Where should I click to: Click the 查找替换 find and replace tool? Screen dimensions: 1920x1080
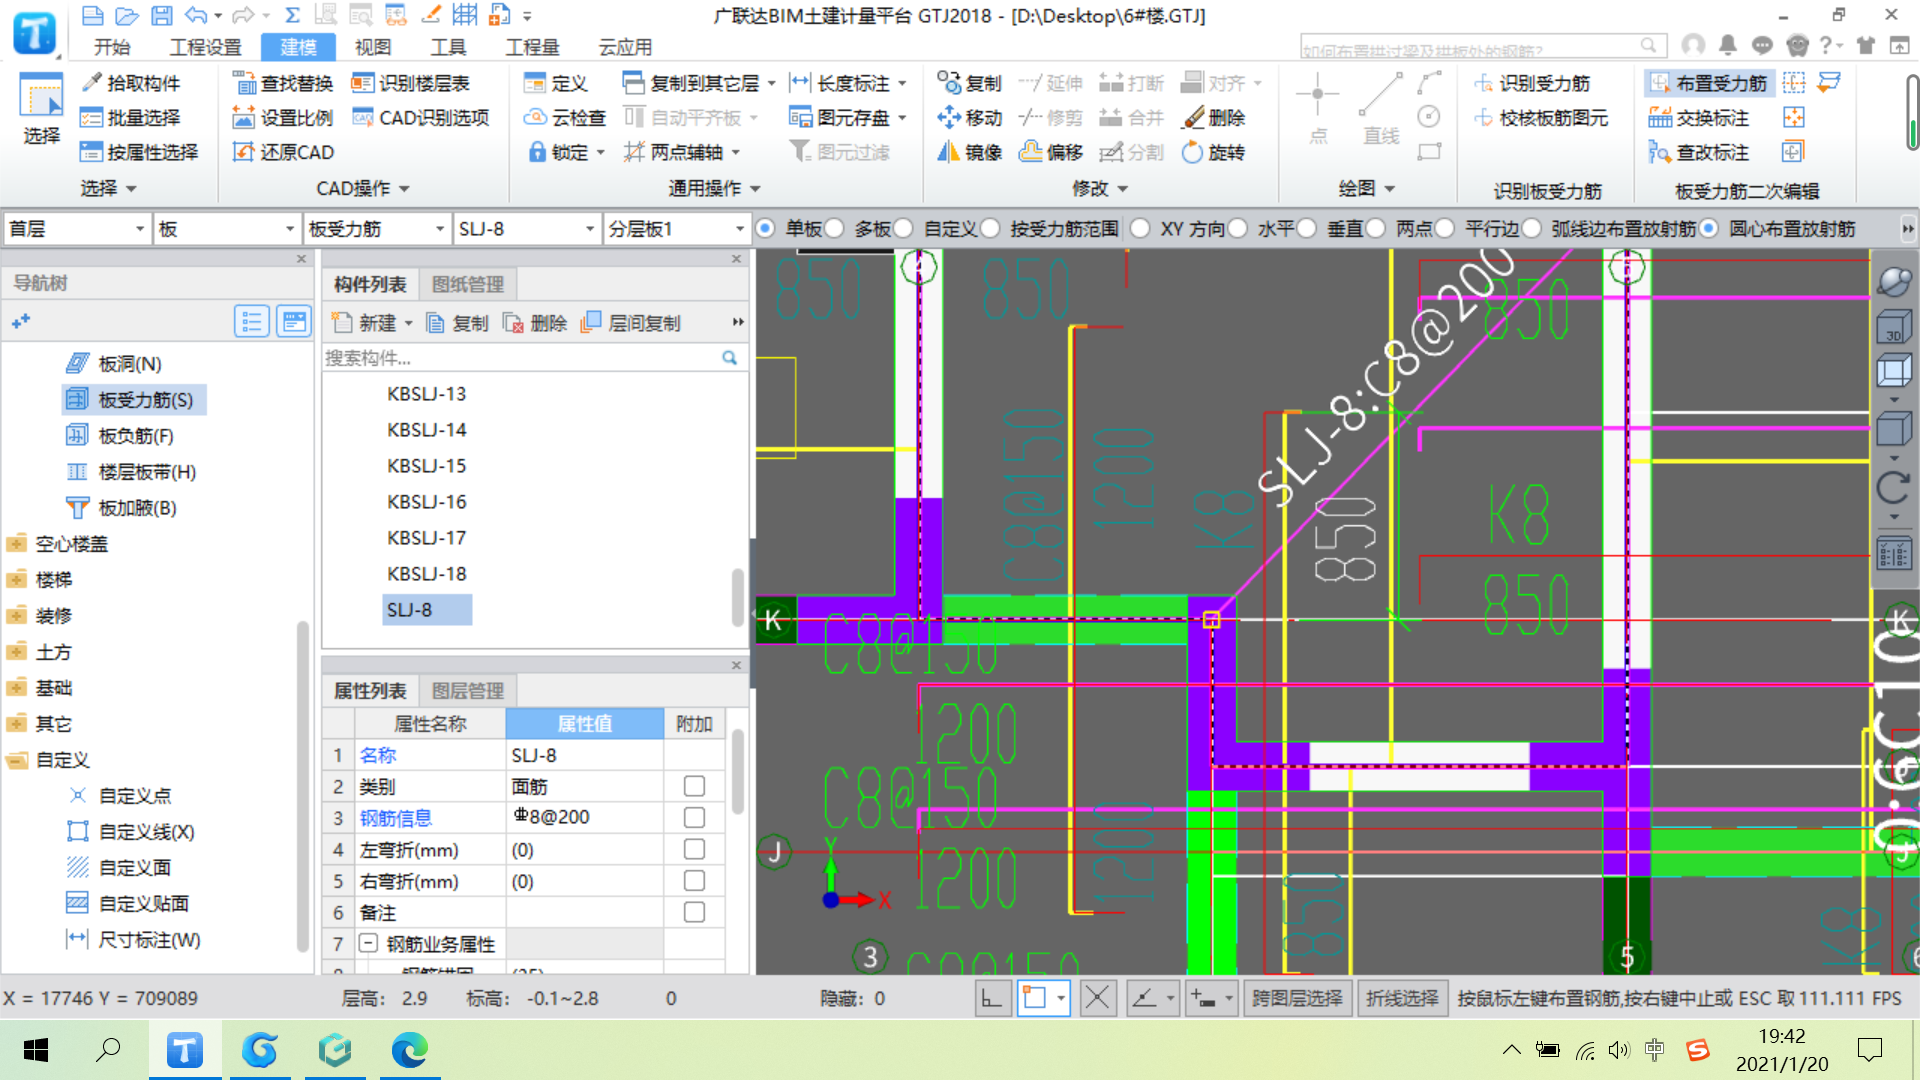click(283, 83)
